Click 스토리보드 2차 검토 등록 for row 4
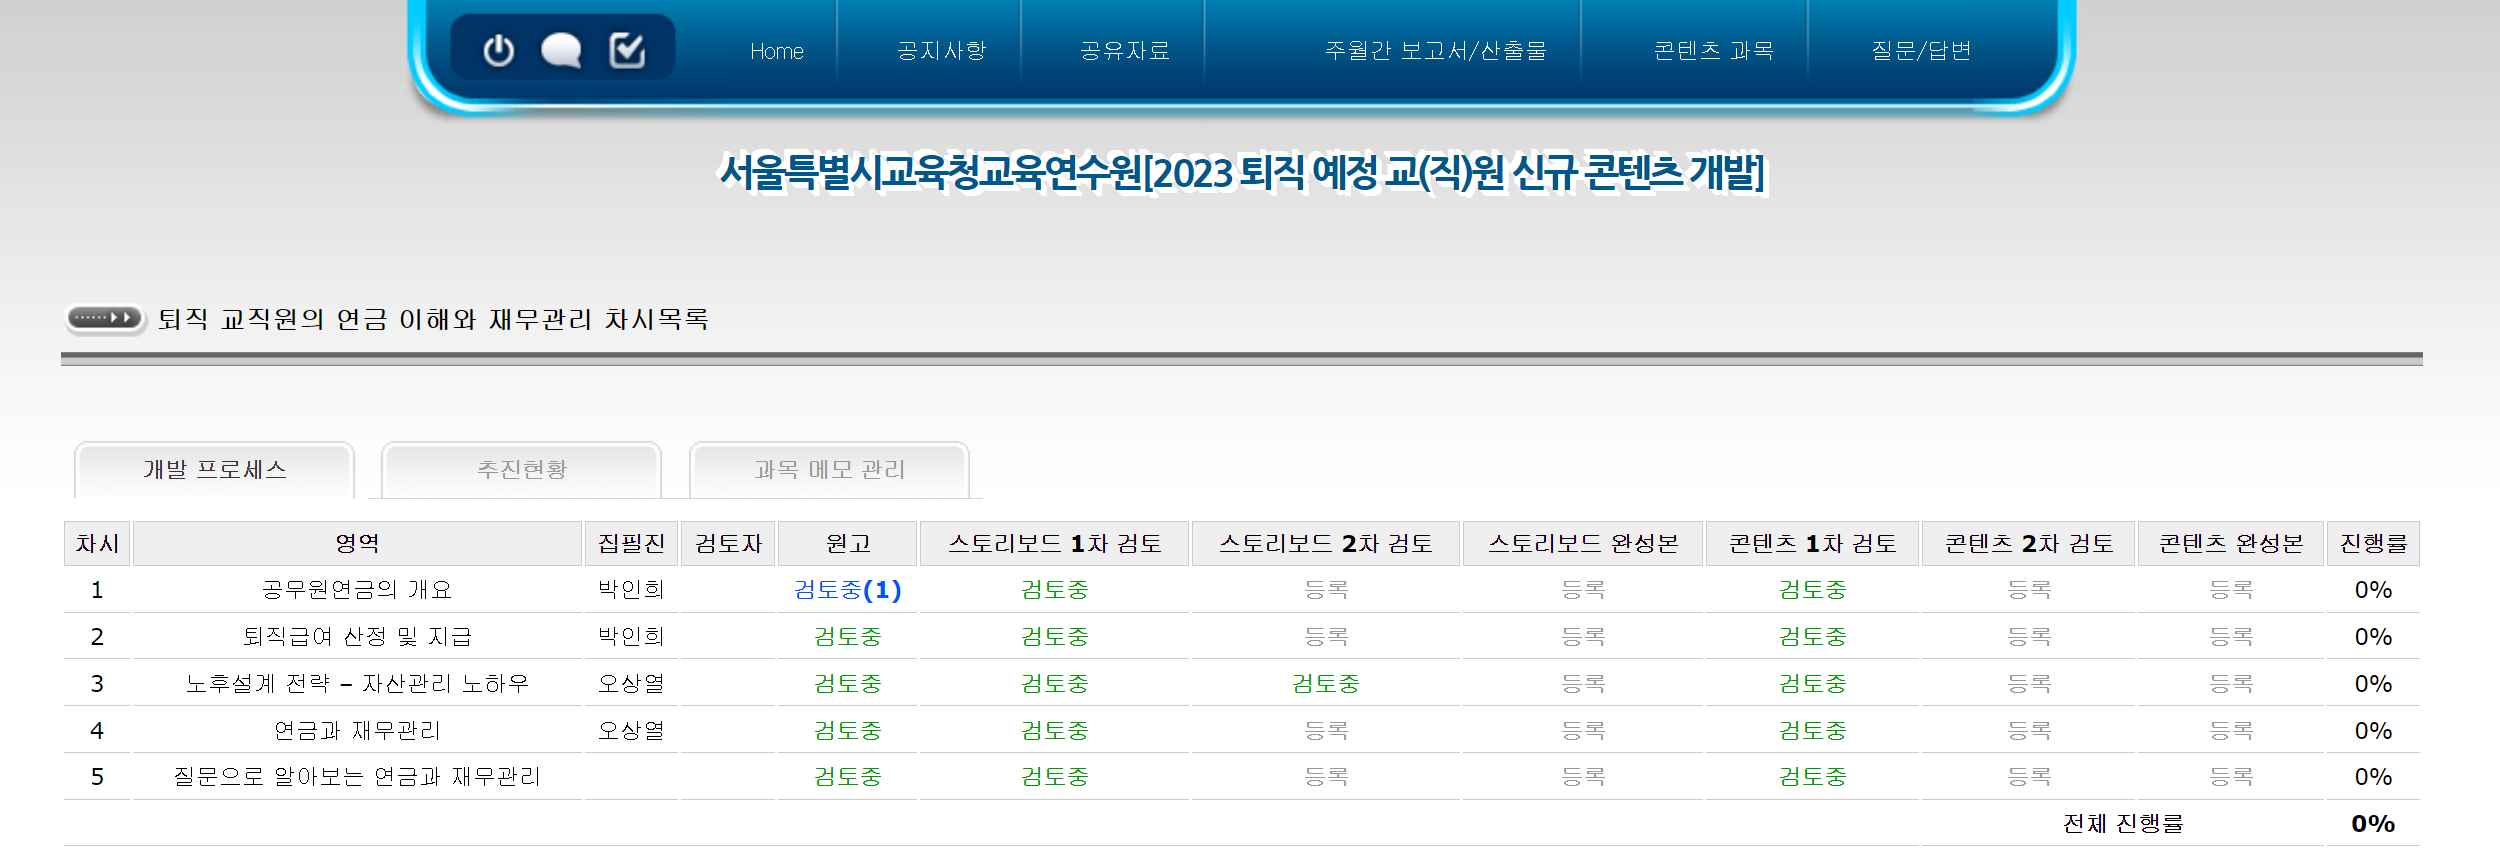2500x857 pixels. tap(1326, 731)
